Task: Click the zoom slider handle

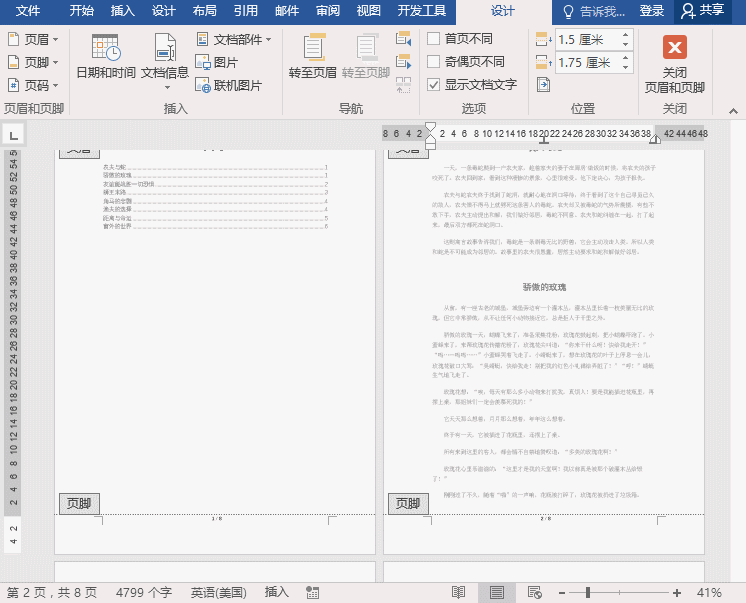Action: coord(588,593)
